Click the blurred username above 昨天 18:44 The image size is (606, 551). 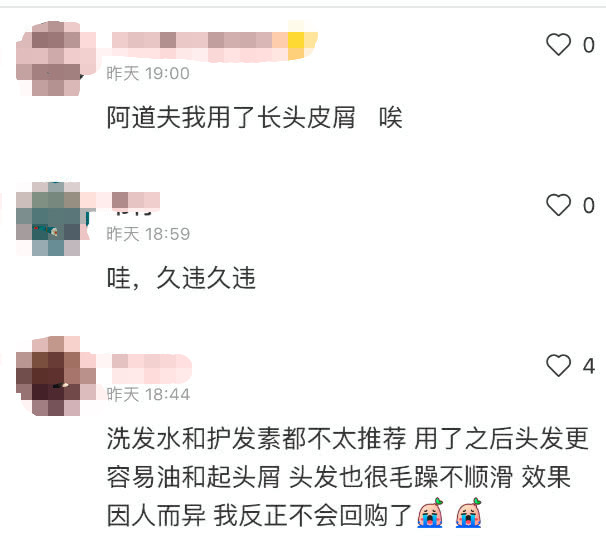152,367
